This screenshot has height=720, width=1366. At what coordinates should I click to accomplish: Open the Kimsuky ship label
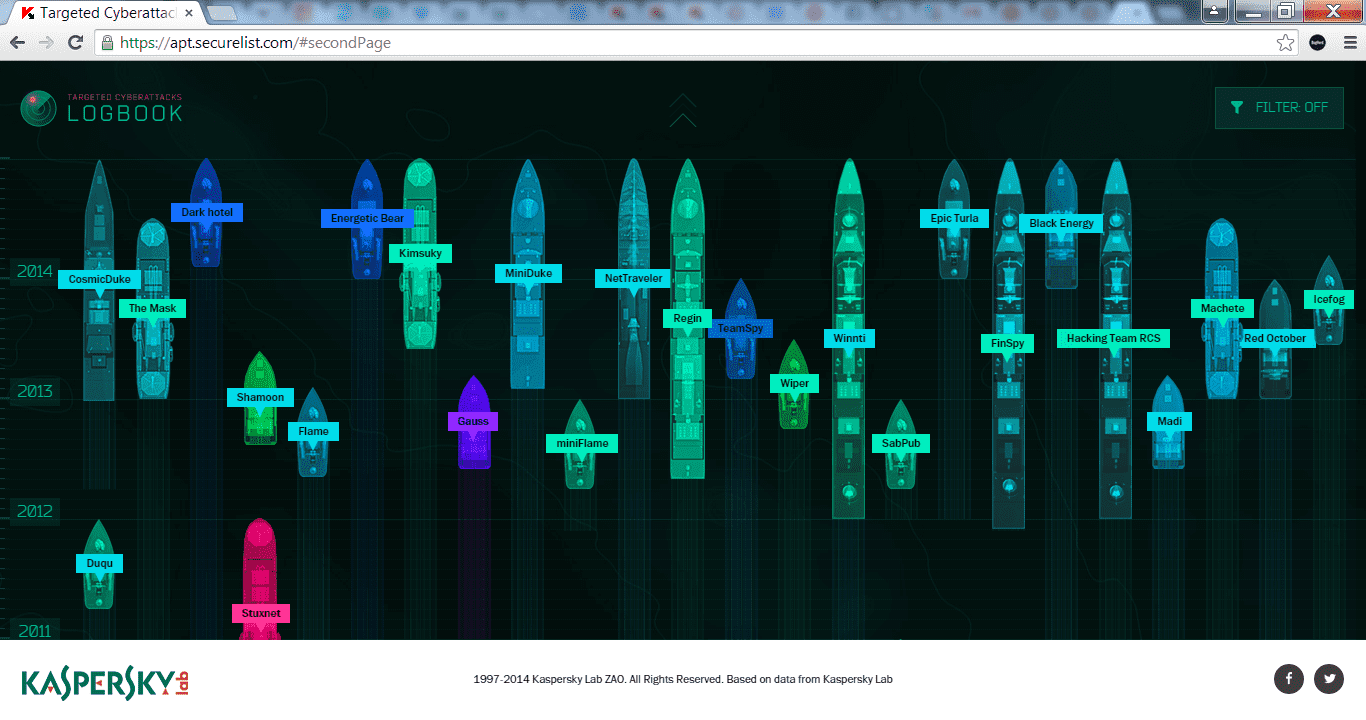click(x=420, y=253)
